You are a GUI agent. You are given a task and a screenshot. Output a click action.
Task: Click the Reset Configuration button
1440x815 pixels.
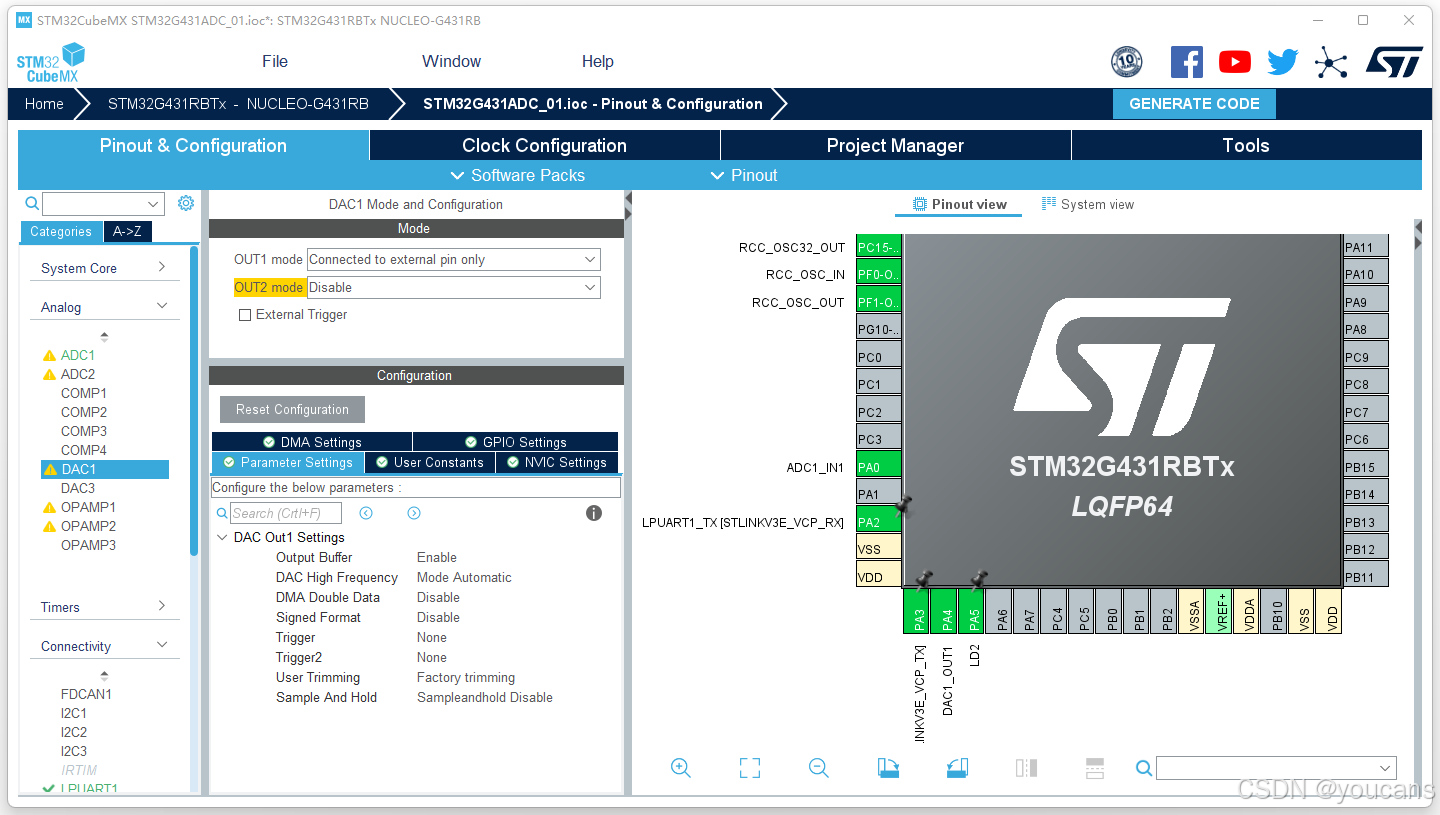coord(292,409)
